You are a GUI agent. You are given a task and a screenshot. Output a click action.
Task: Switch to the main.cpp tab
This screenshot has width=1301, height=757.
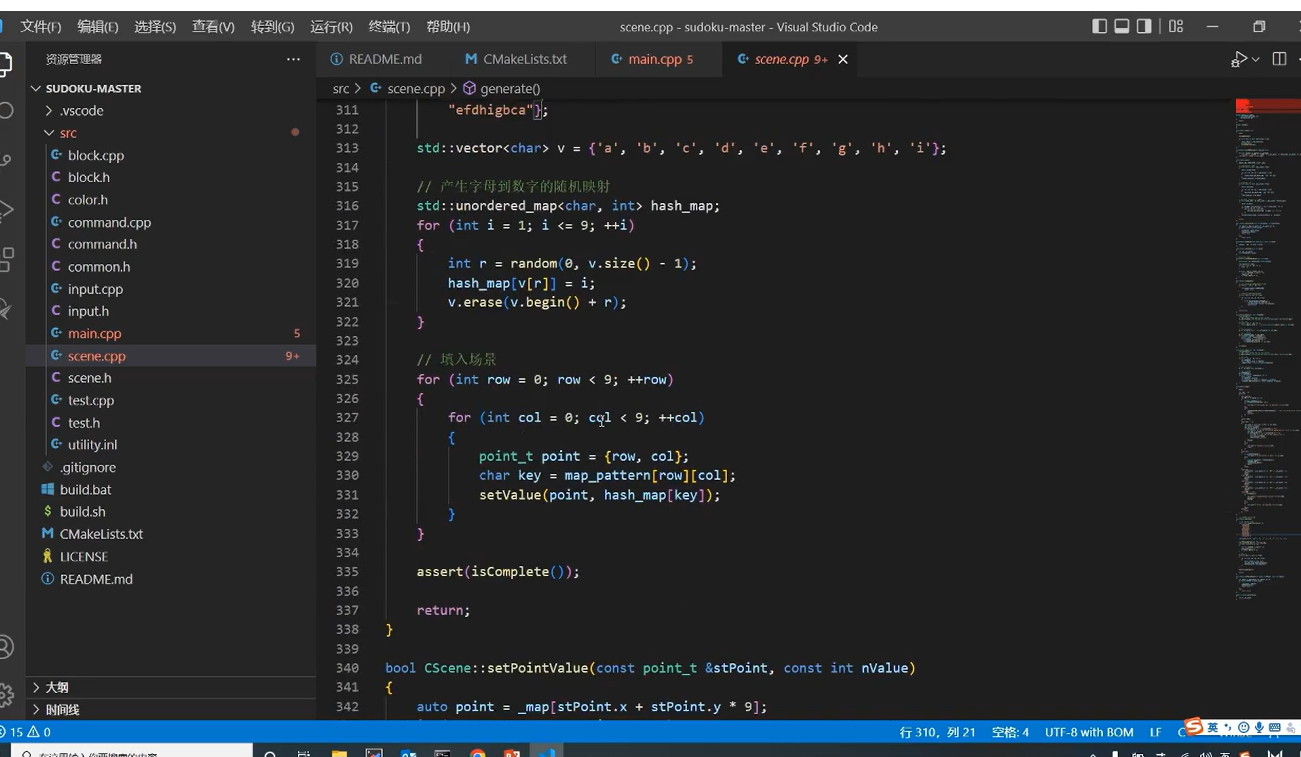click(x=654, y=59)
